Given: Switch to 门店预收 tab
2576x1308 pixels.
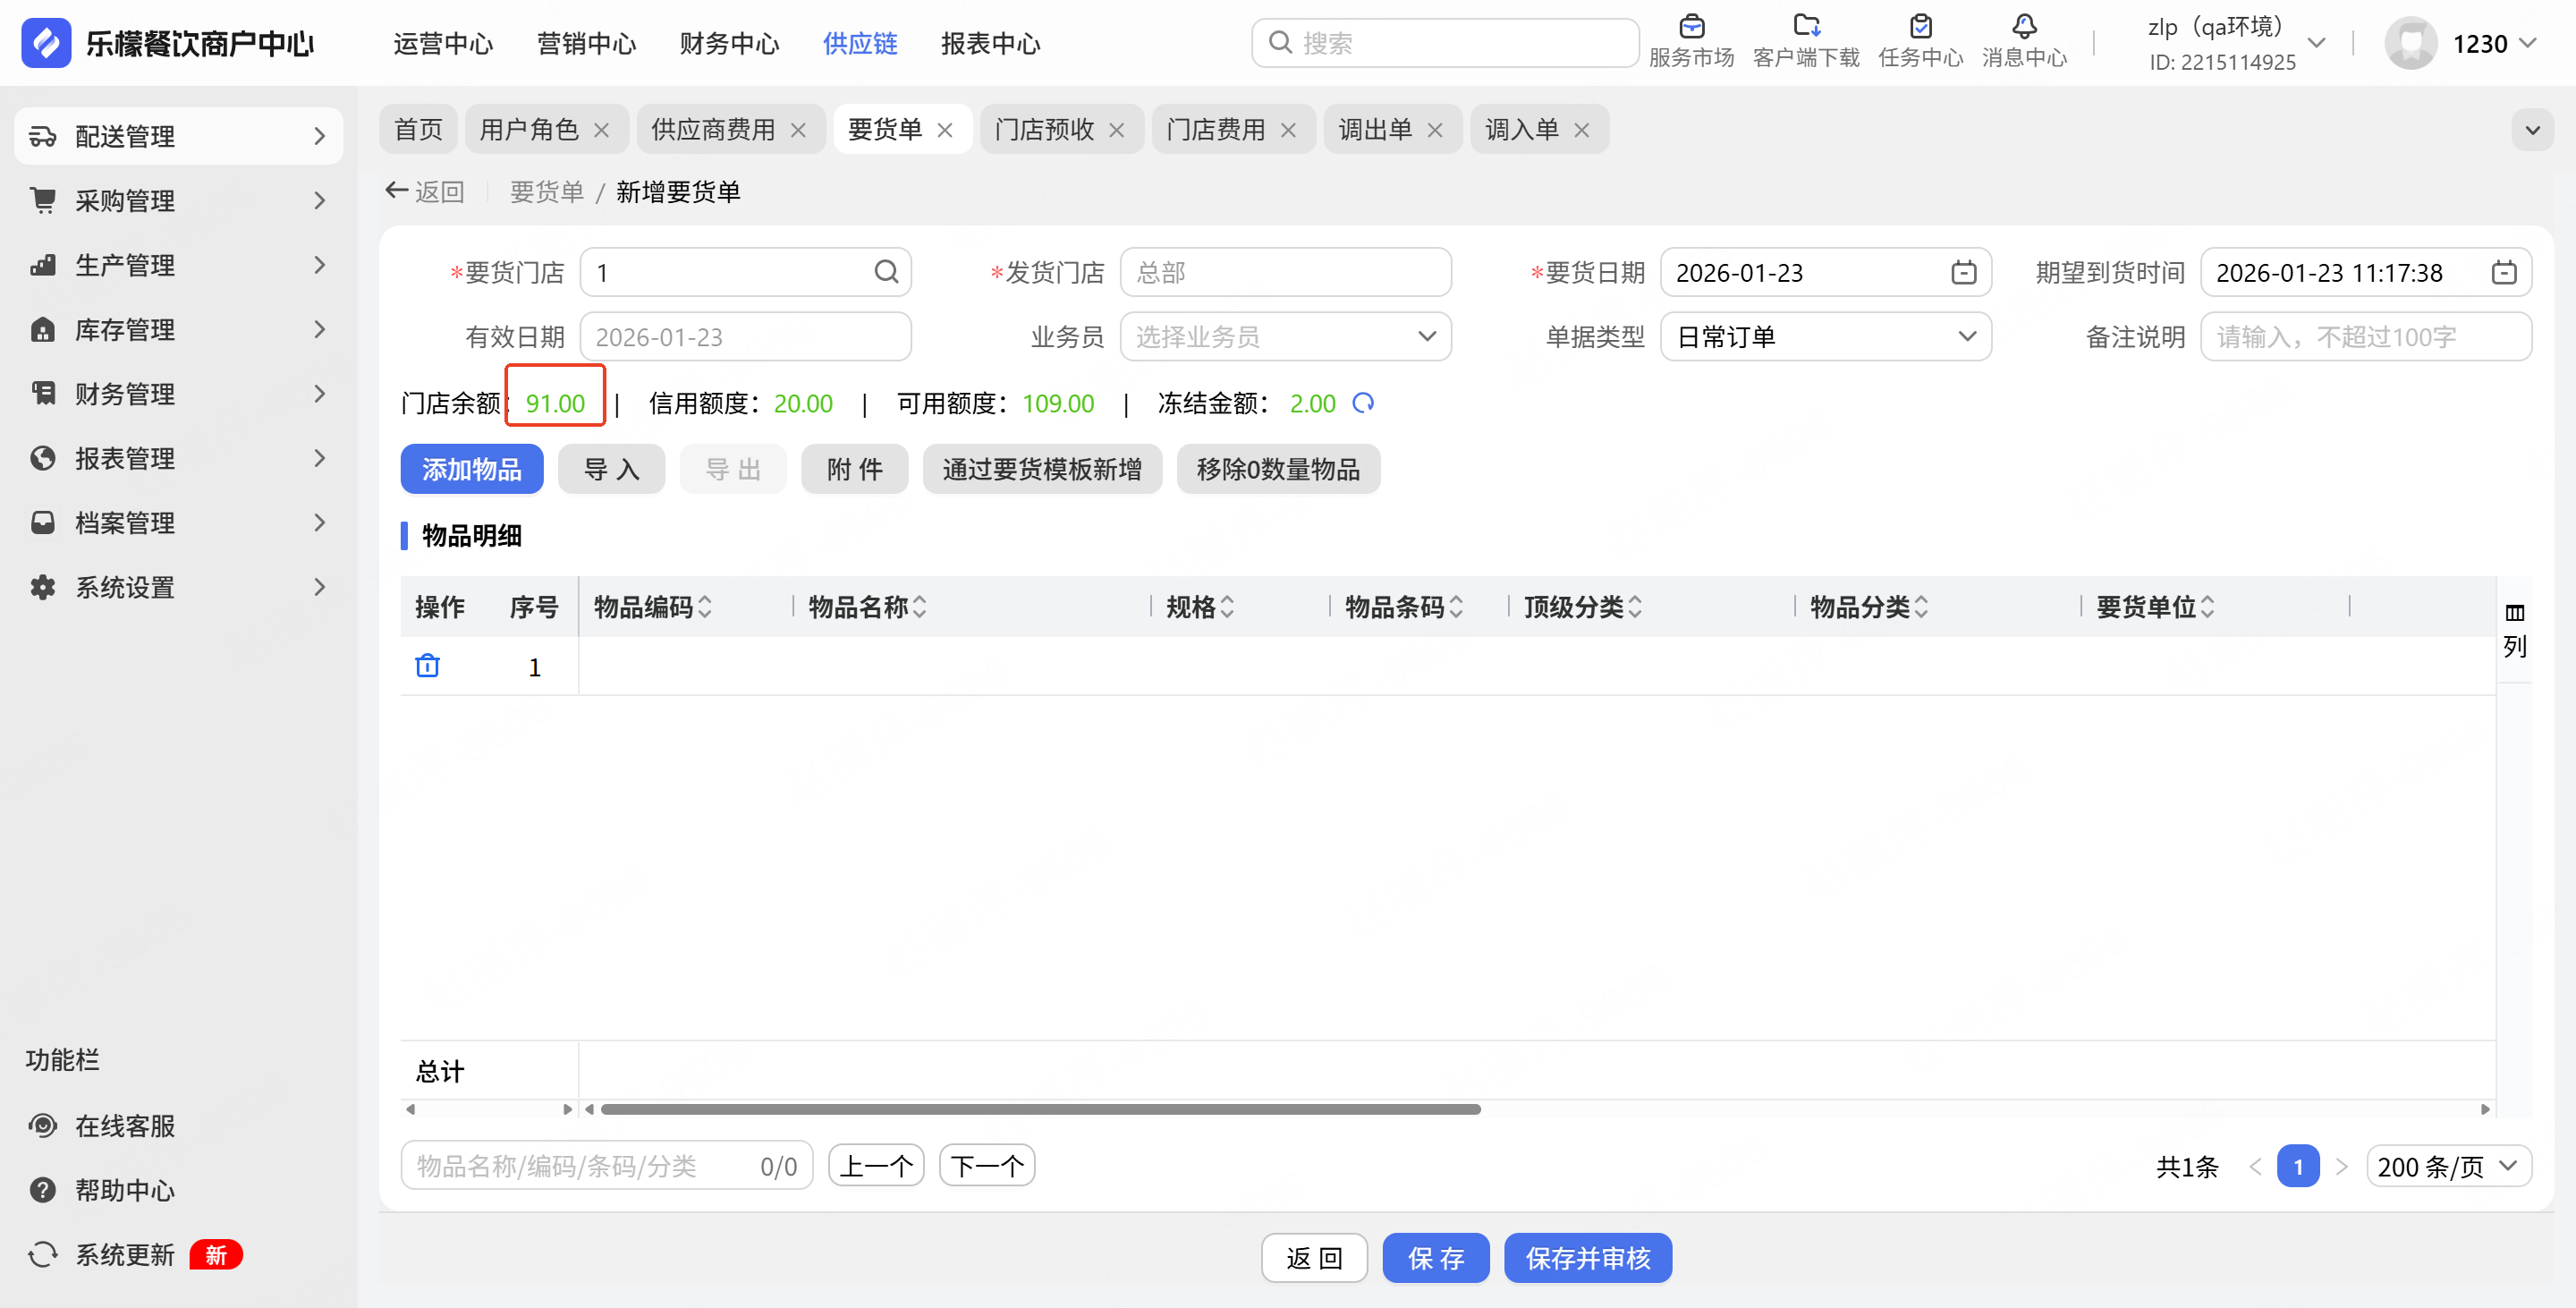Looking at the screenshot, I should [1044, 130].
